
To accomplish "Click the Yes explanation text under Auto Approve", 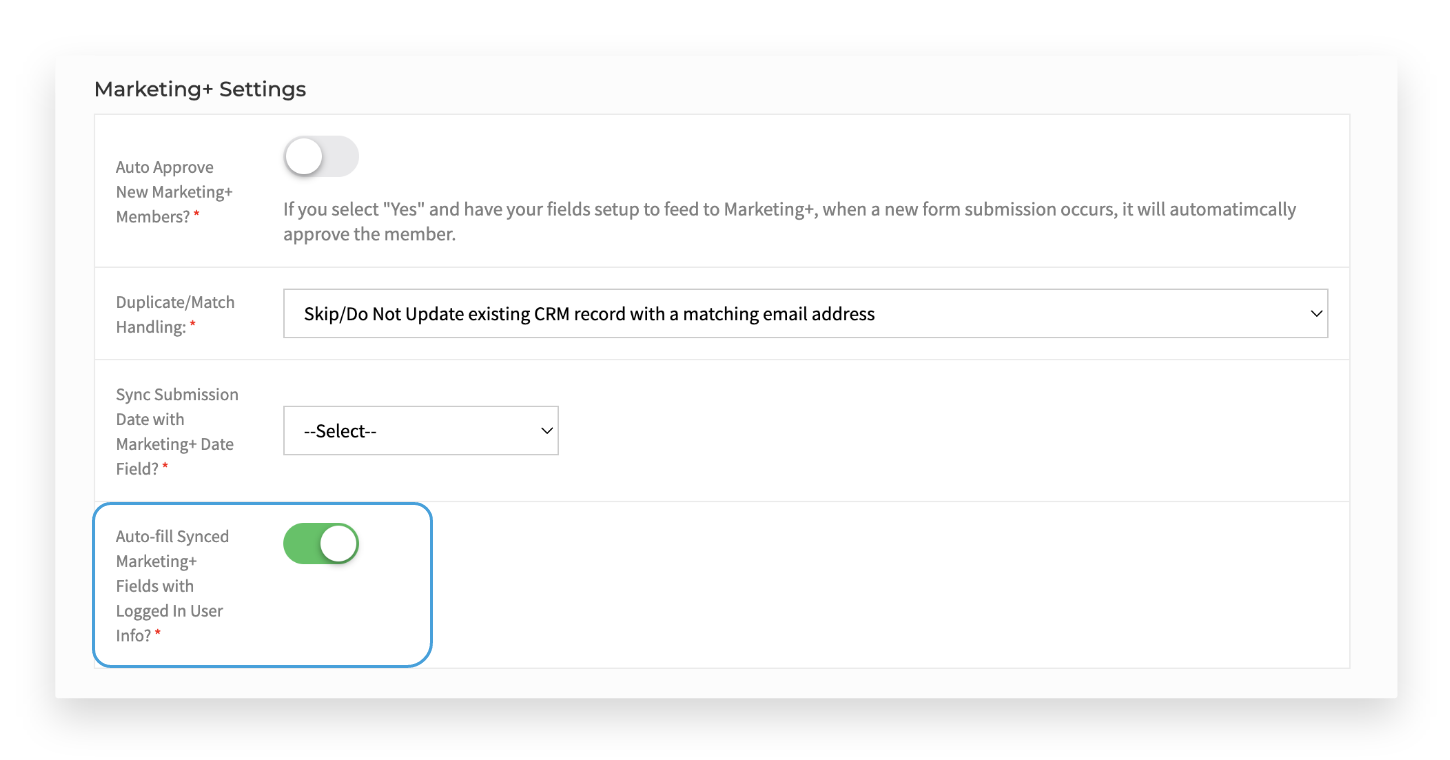I will coord(789,221).
